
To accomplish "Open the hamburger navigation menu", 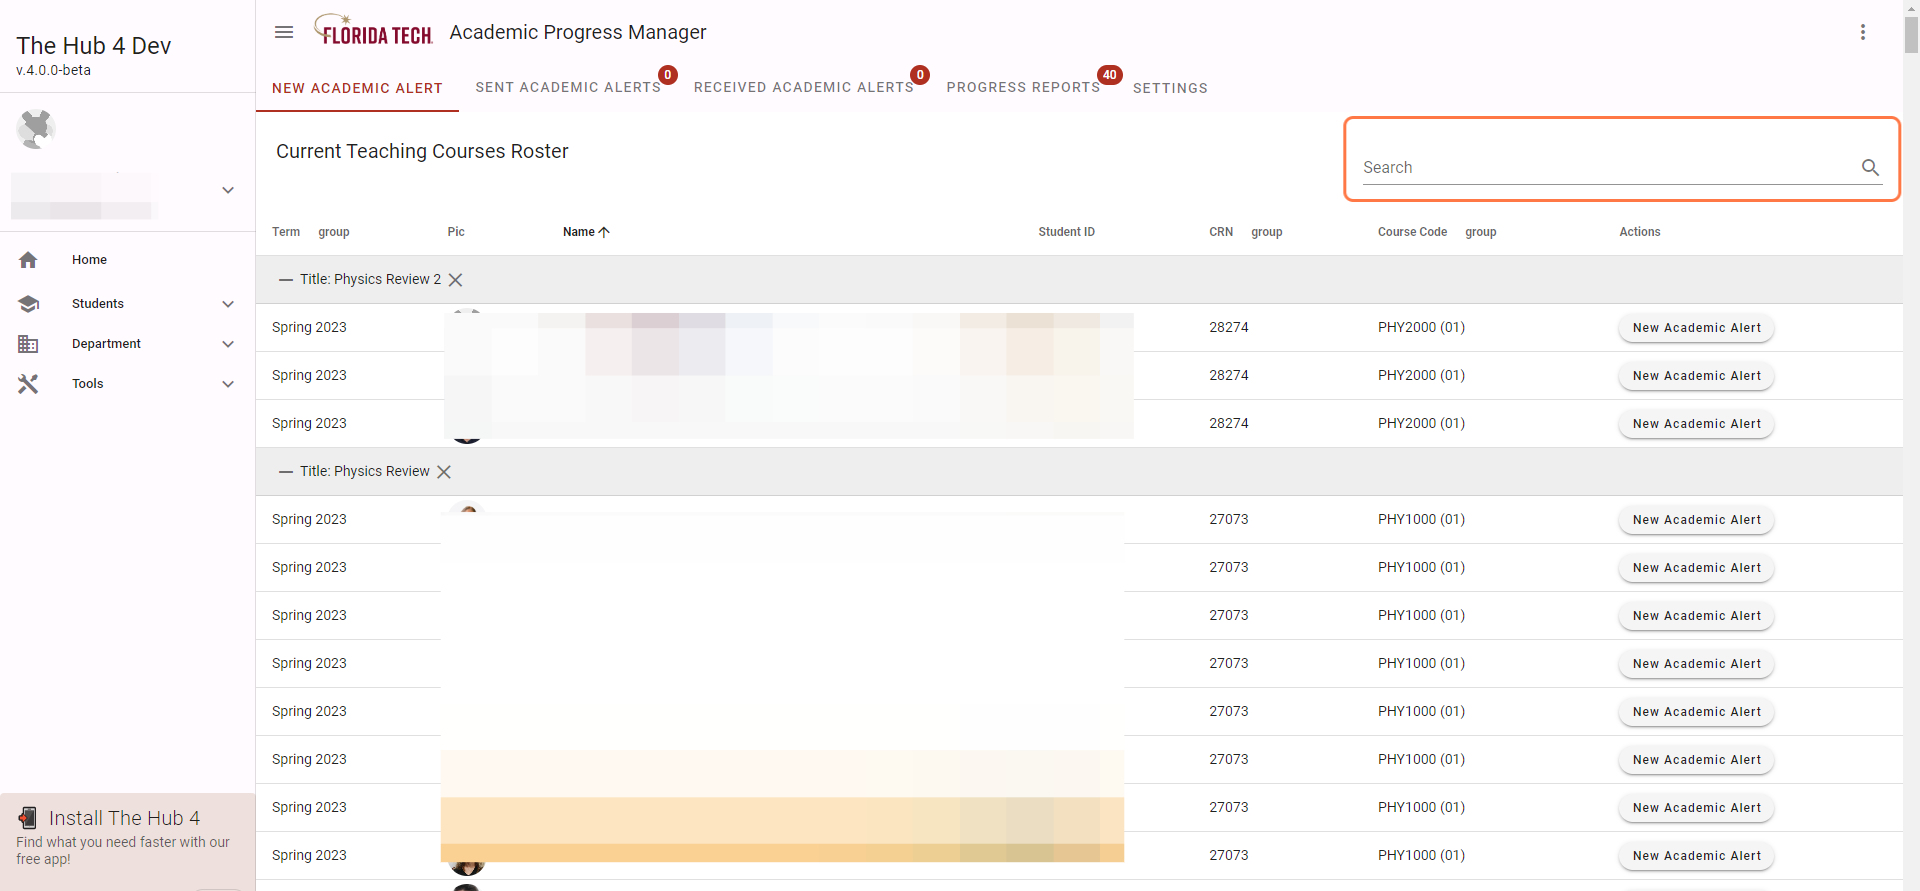I will 284,32.
